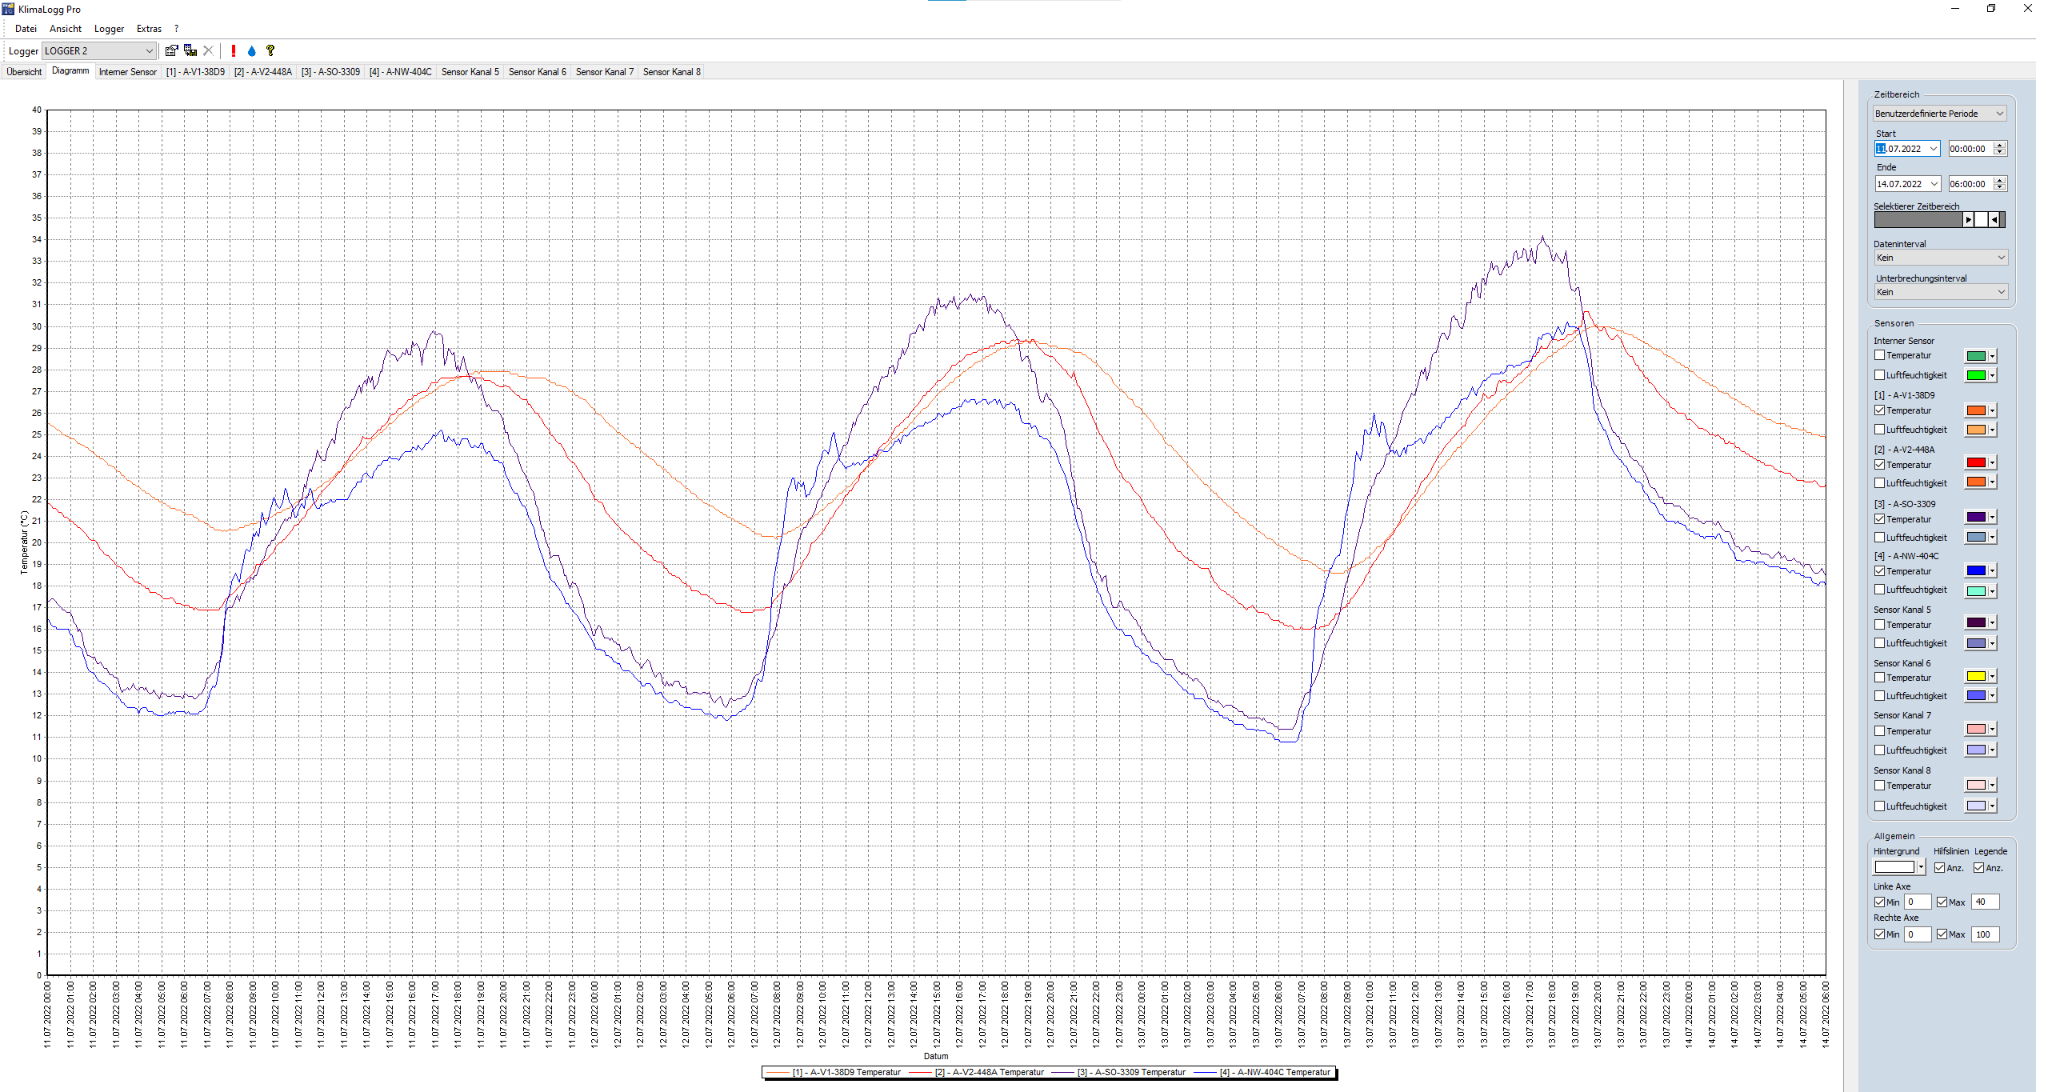
Task: Switch to the Übersicht tab
Action: pyautogui.click(x=24, y=72)
